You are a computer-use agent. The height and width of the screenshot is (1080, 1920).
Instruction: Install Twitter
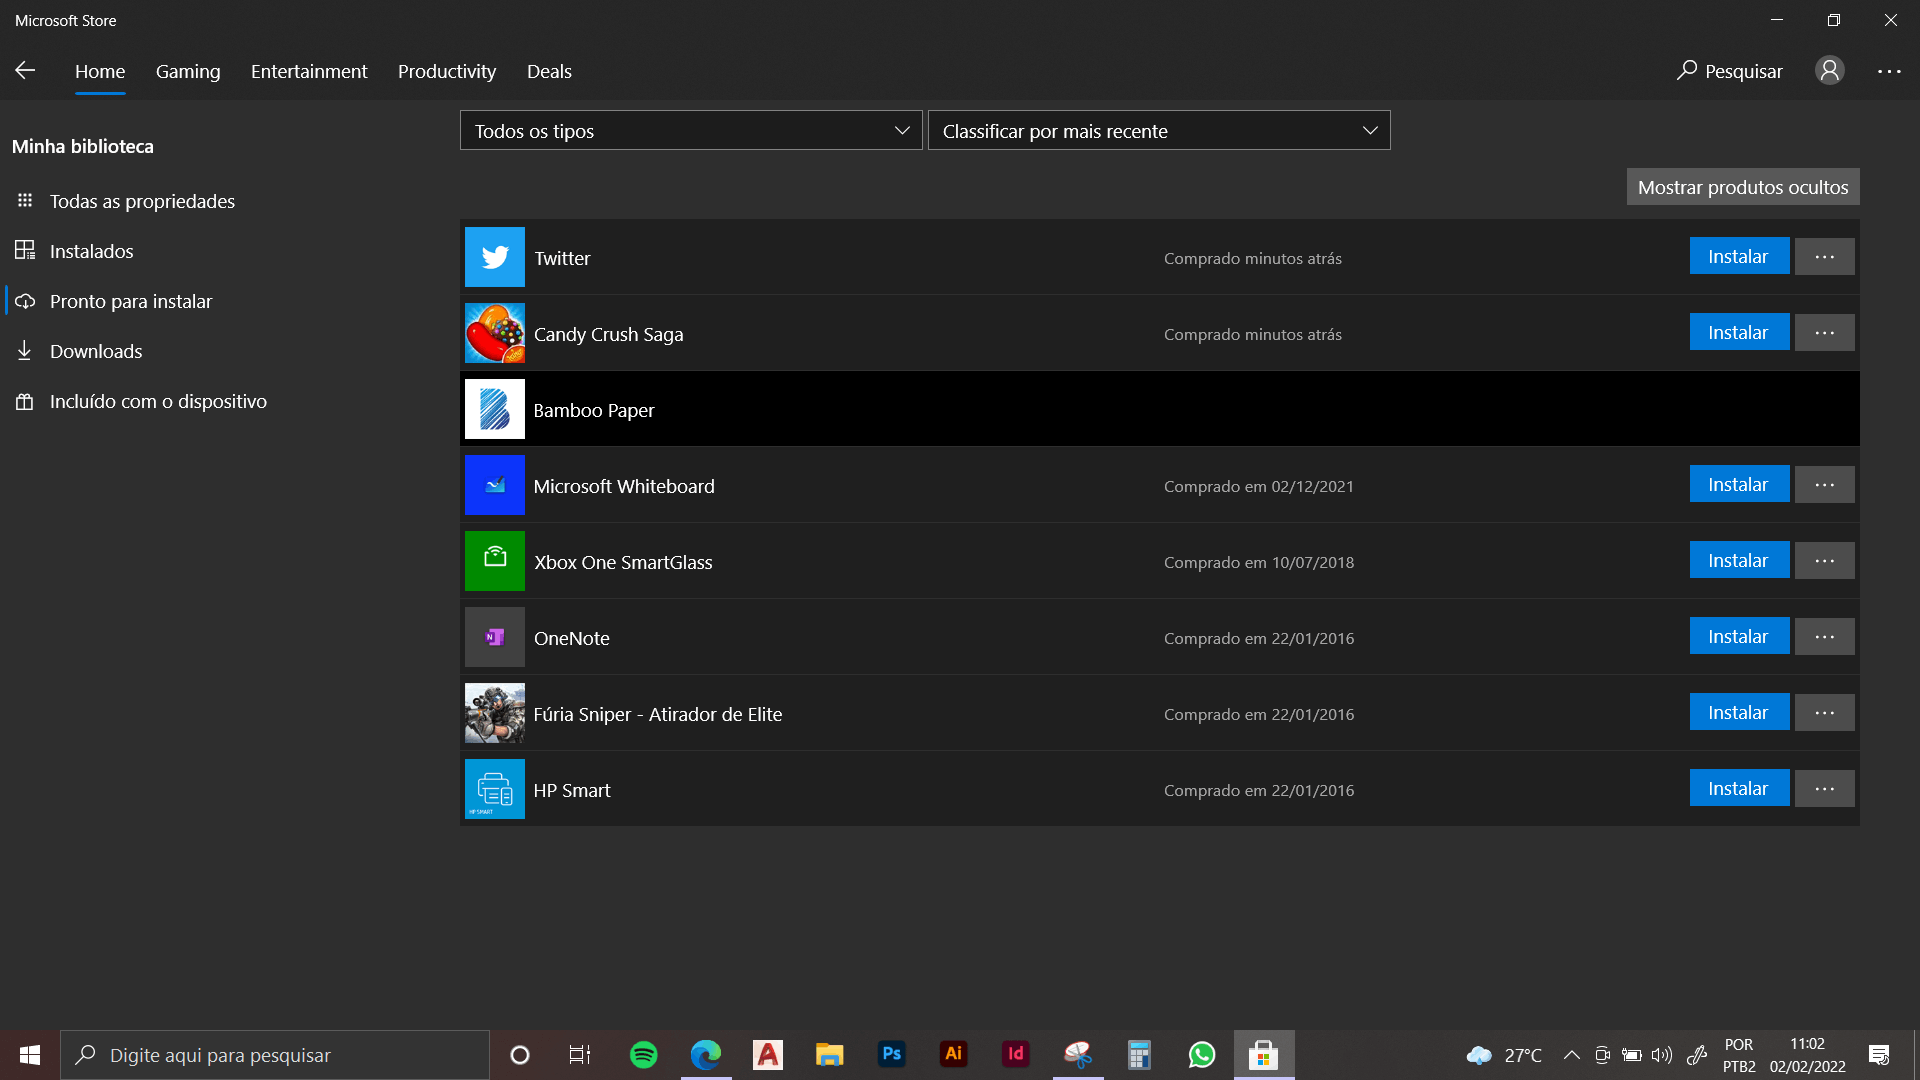tap(1739, 256)
